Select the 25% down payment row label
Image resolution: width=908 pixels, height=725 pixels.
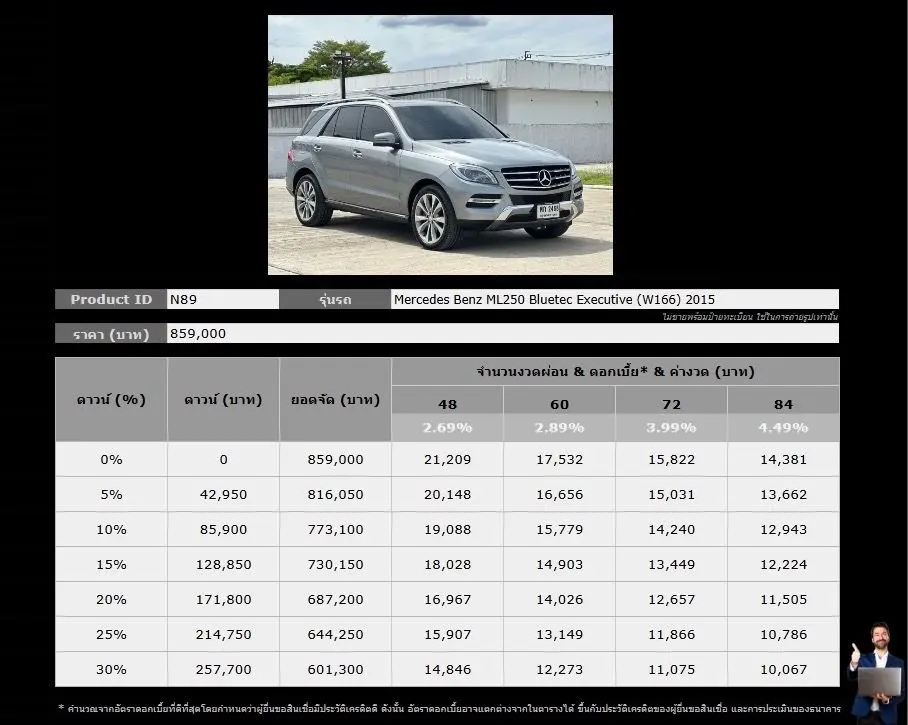pos(111,635)
